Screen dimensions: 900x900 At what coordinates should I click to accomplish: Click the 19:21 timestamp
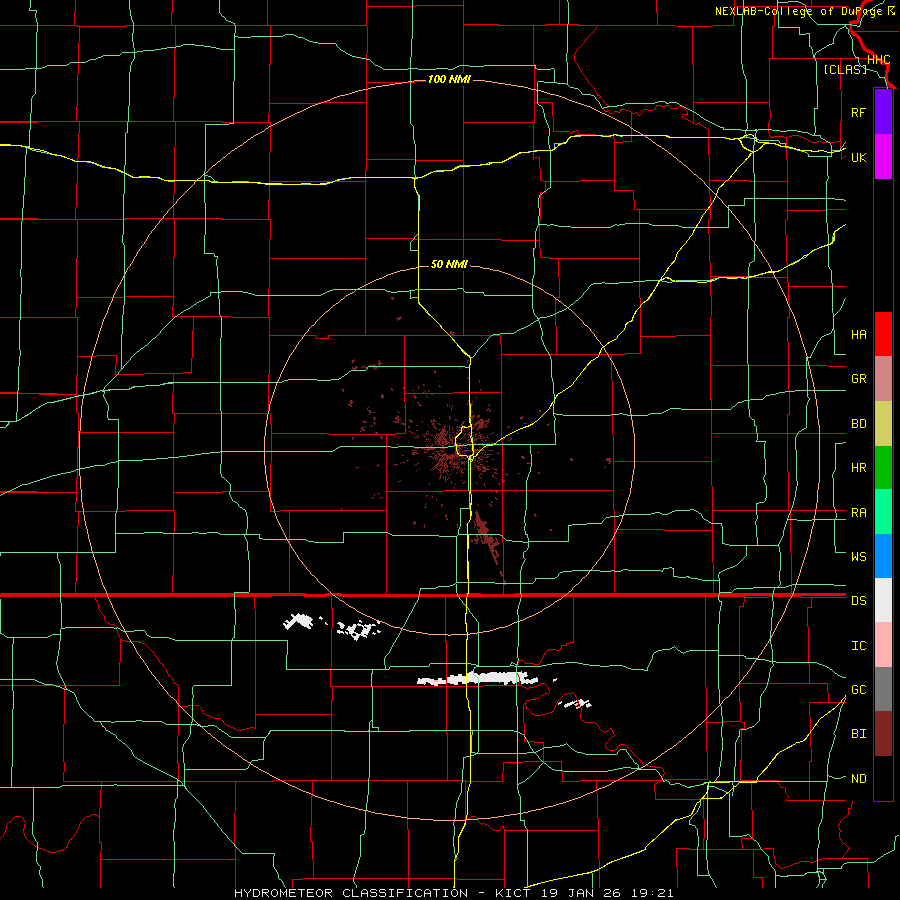(x=651, y=893)
